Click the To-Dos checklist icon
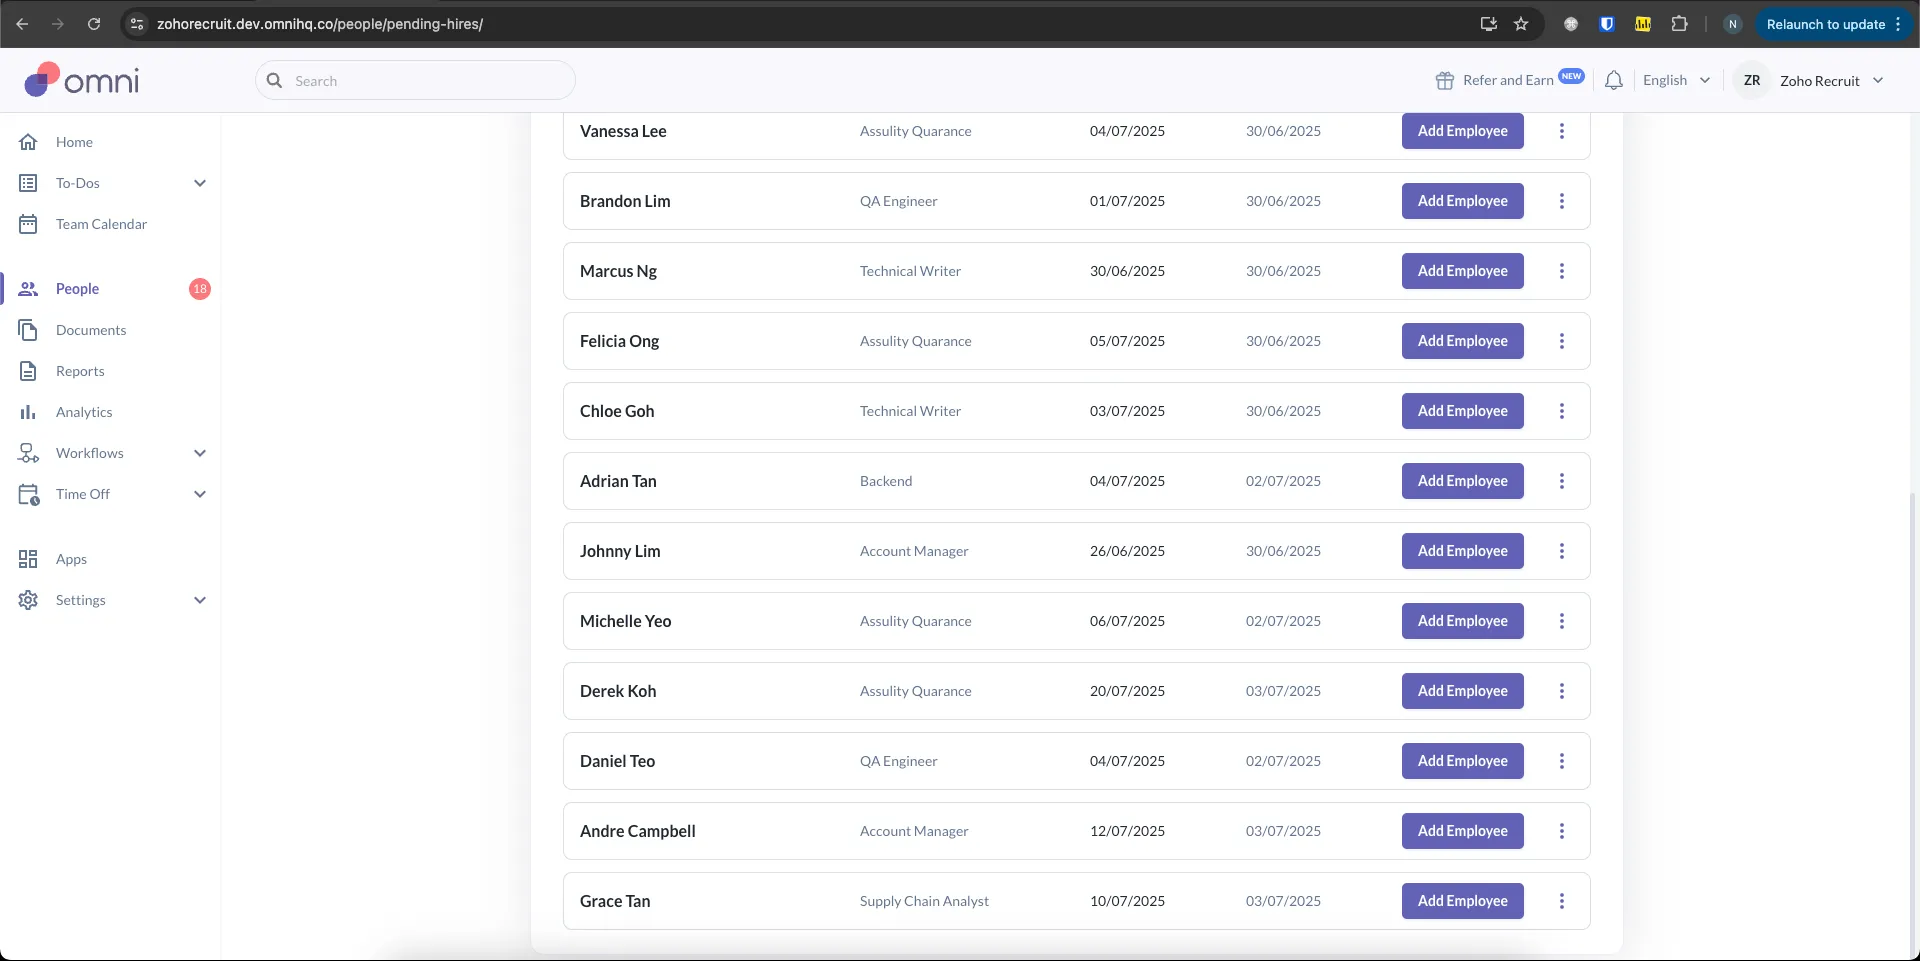The image size is (1920, 961). coord(28,183)
